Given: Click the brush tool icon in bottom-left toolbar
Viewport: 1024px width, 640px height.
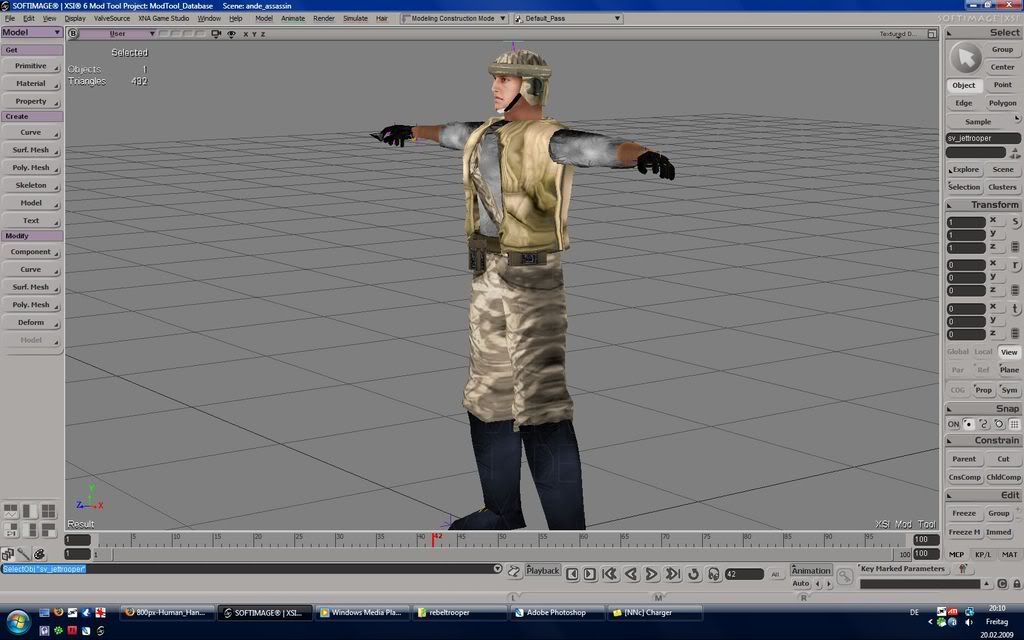Looking at the screenshot, I should 24,554.
